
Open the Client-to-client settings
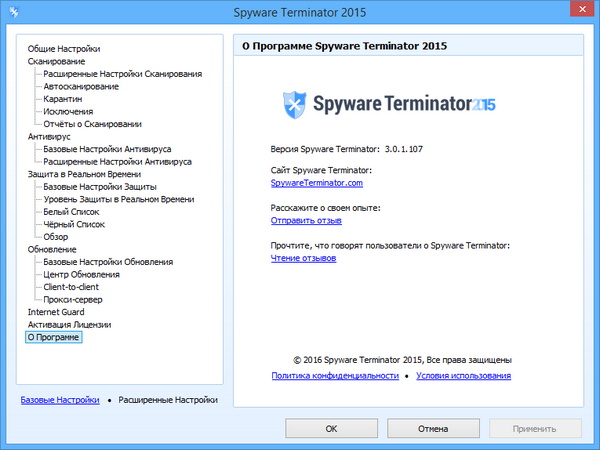tap(71, 287)
